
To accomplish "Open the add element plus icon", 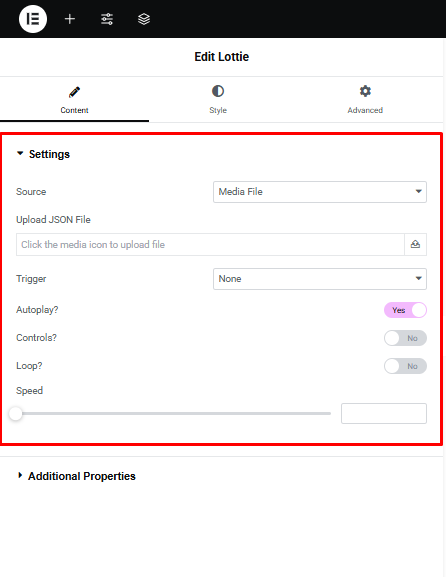I will [x=70, y=19].
